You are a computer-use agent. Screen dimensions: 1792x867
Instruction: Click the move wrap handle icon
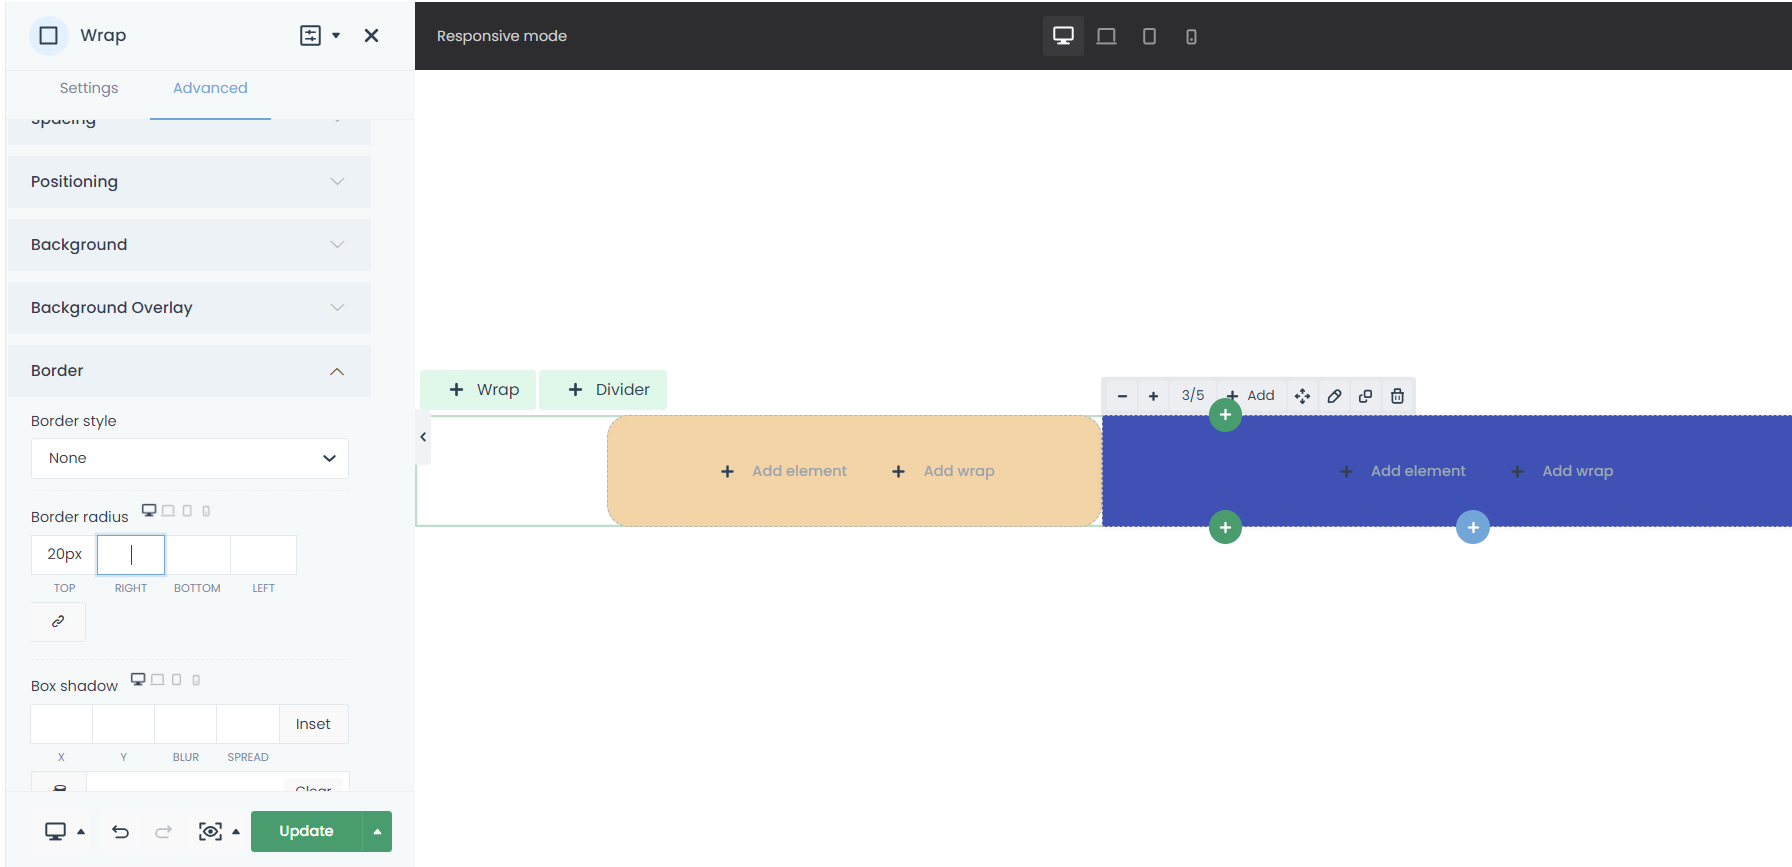[1302, 396]
